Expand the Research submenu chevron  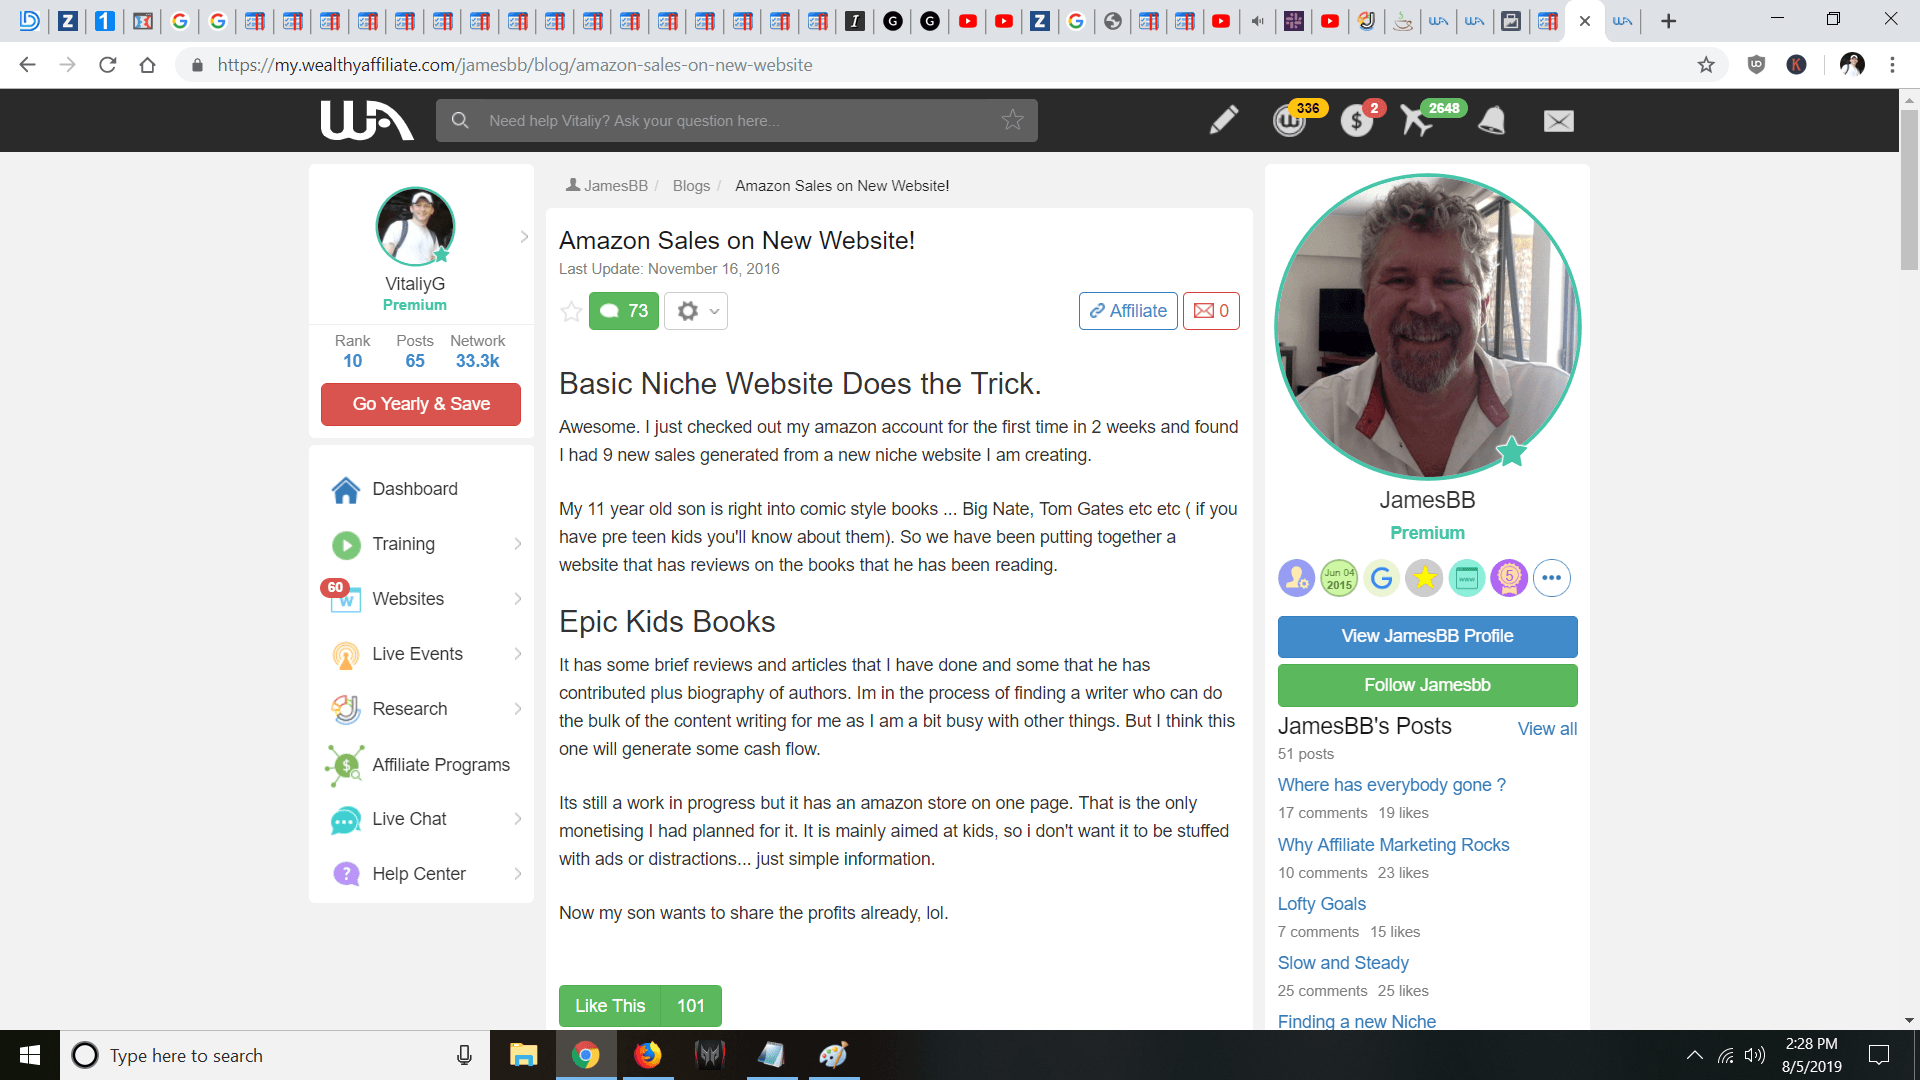518,709
